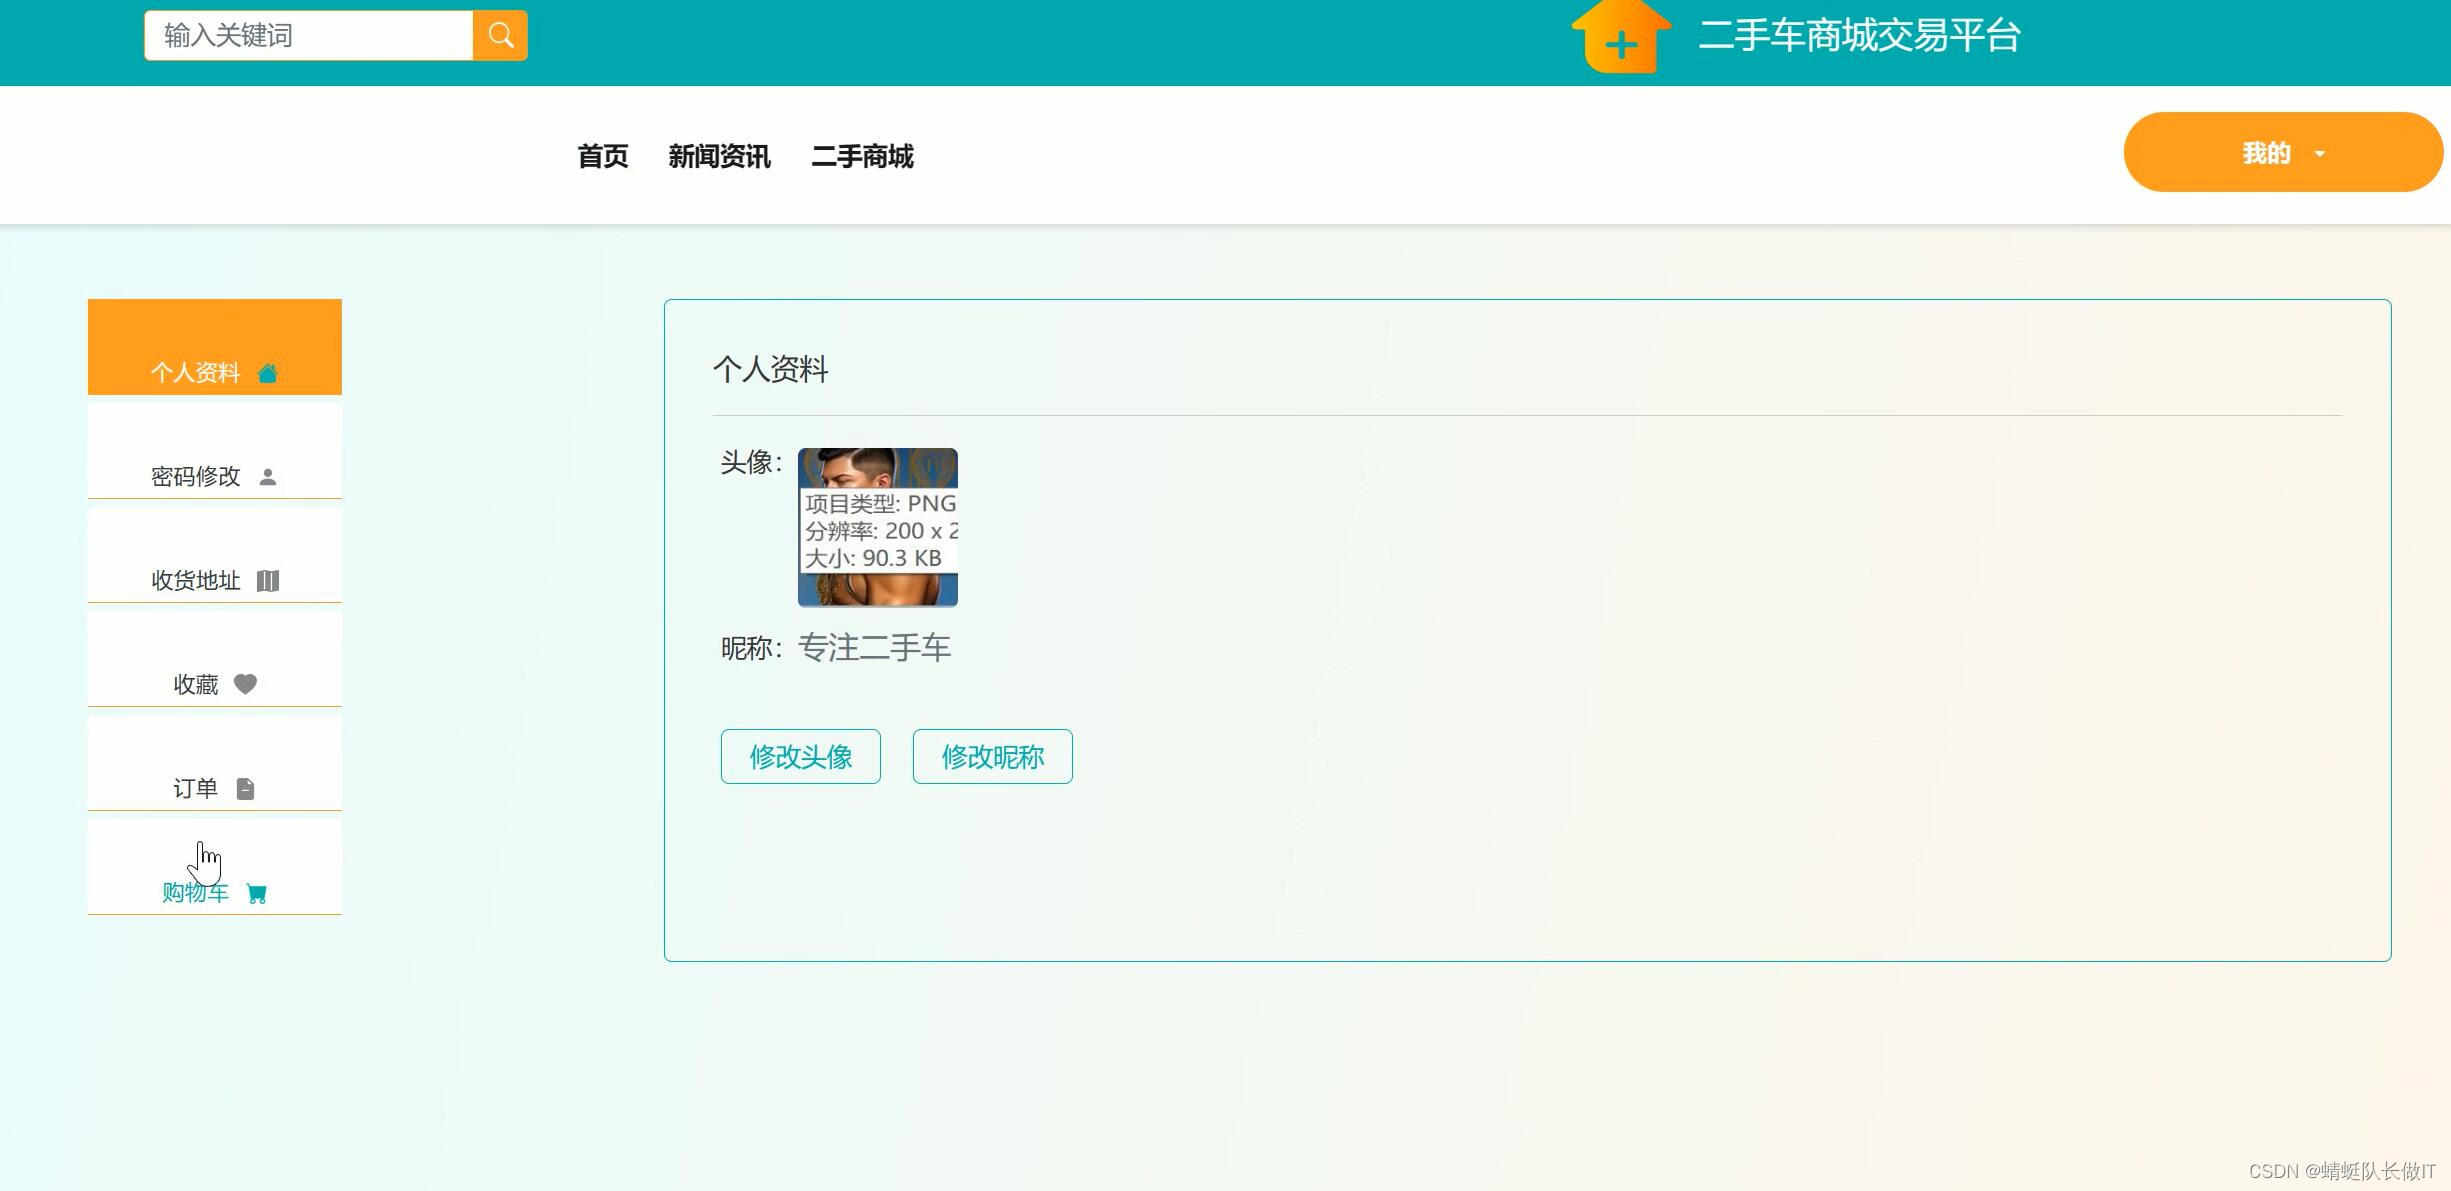Viewport: 2451px width, 1191px height.
Task: Click the profile avatar thumbnail
Action: point(877,527)
